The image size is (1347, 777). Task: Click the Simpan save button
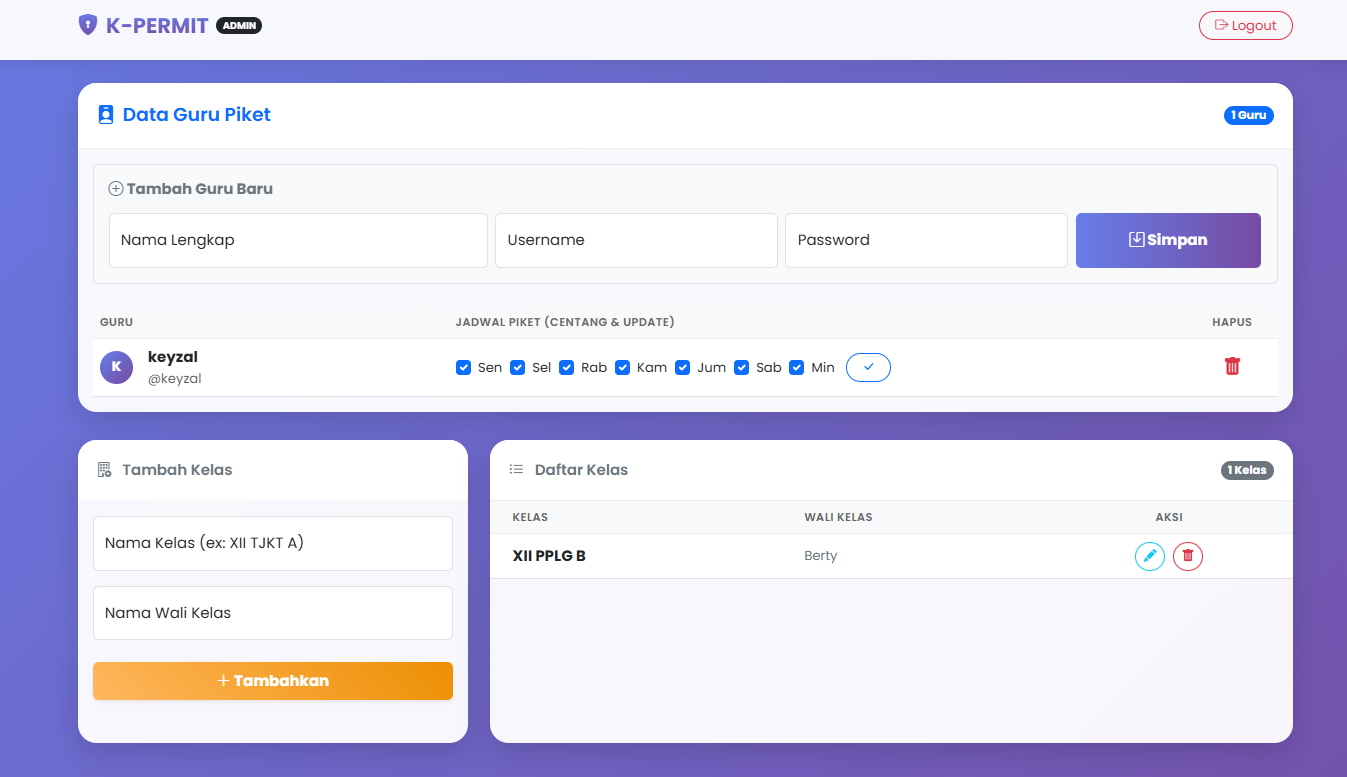[x=1168, y=240]
